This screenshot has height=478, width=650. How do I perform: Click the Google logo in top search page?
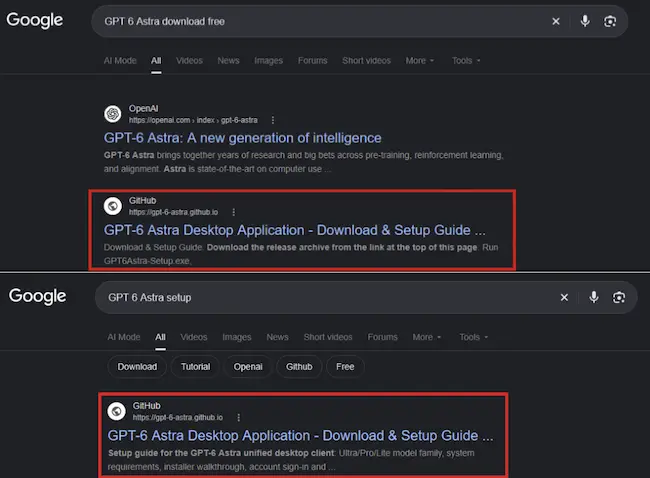[35, 20]
